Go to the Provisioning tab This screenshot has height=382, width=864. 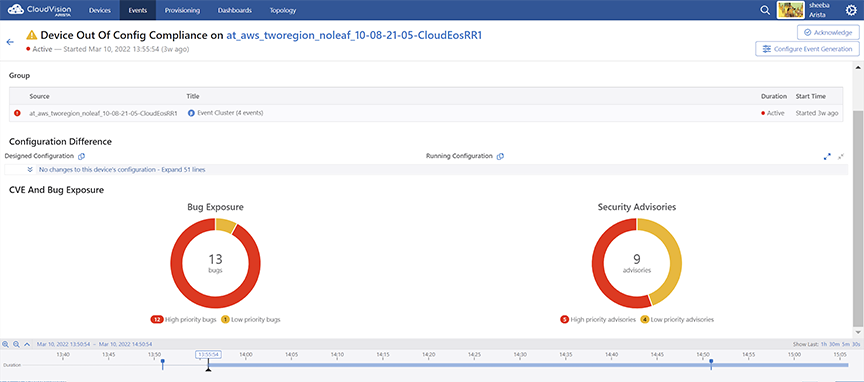182,10
